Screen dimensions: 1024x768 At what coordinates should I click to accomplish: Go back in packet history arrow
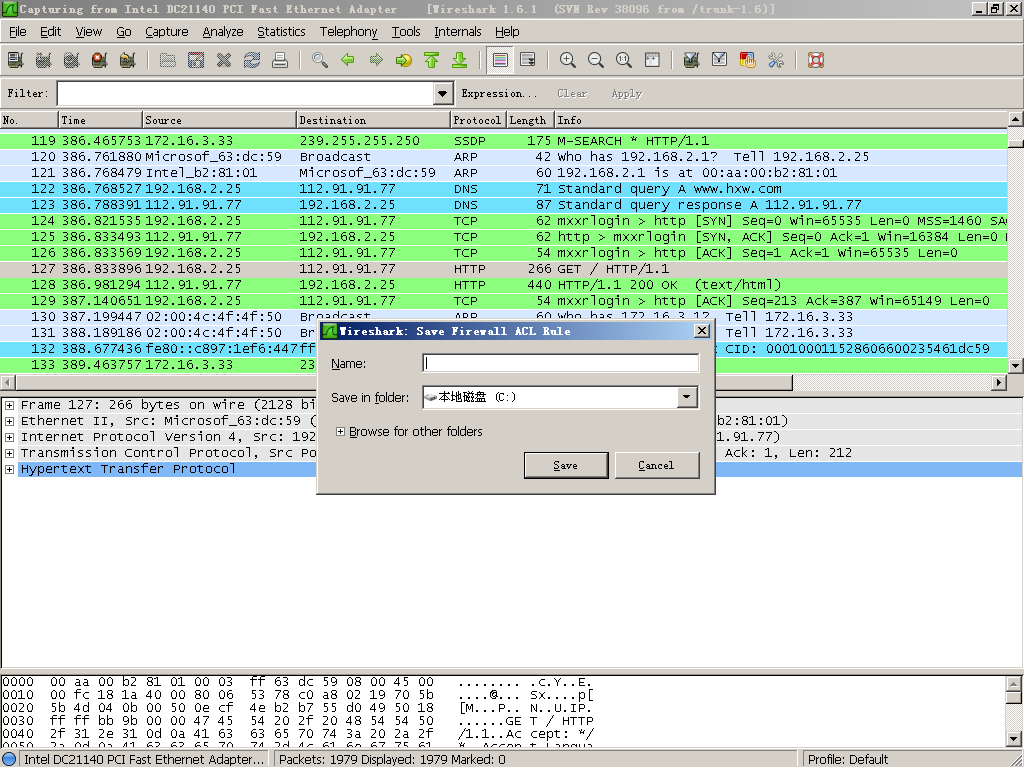click(x=348, y=60)
